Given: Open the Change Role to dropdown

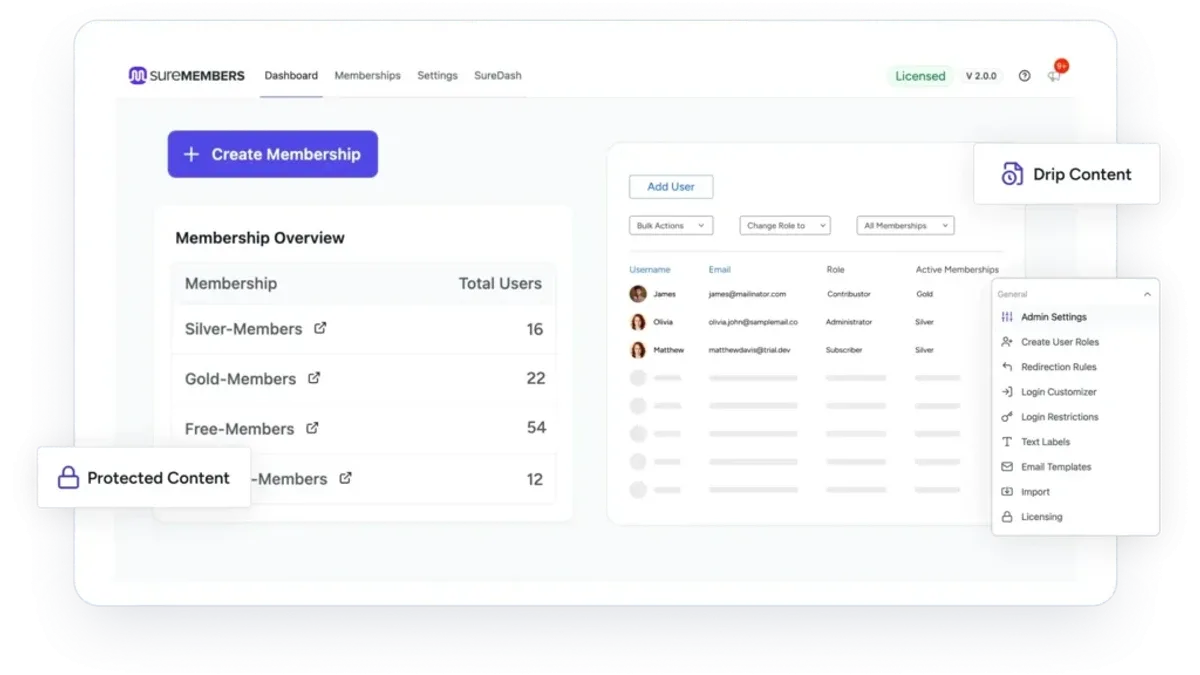Looking at the screenshot, I should tap(785, 226).
